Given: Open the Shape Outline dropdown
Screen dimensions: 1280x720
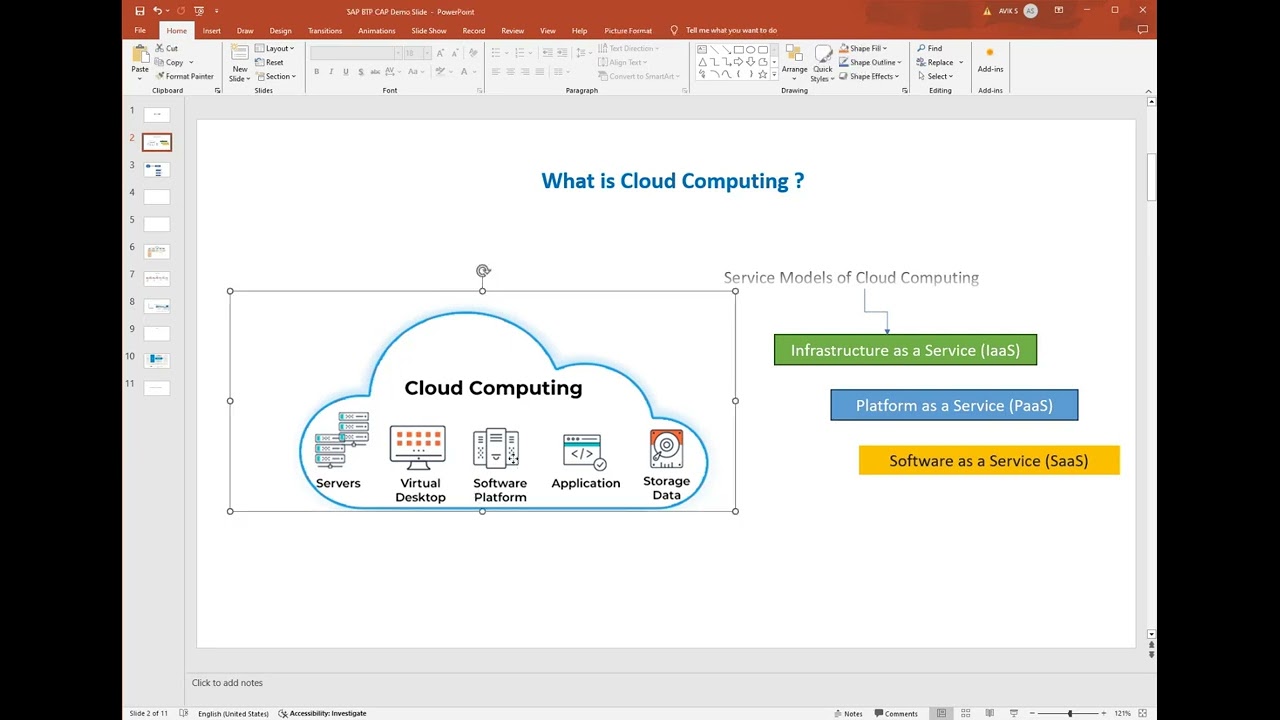Looking at the screenshot, I should tap(869, 62).
